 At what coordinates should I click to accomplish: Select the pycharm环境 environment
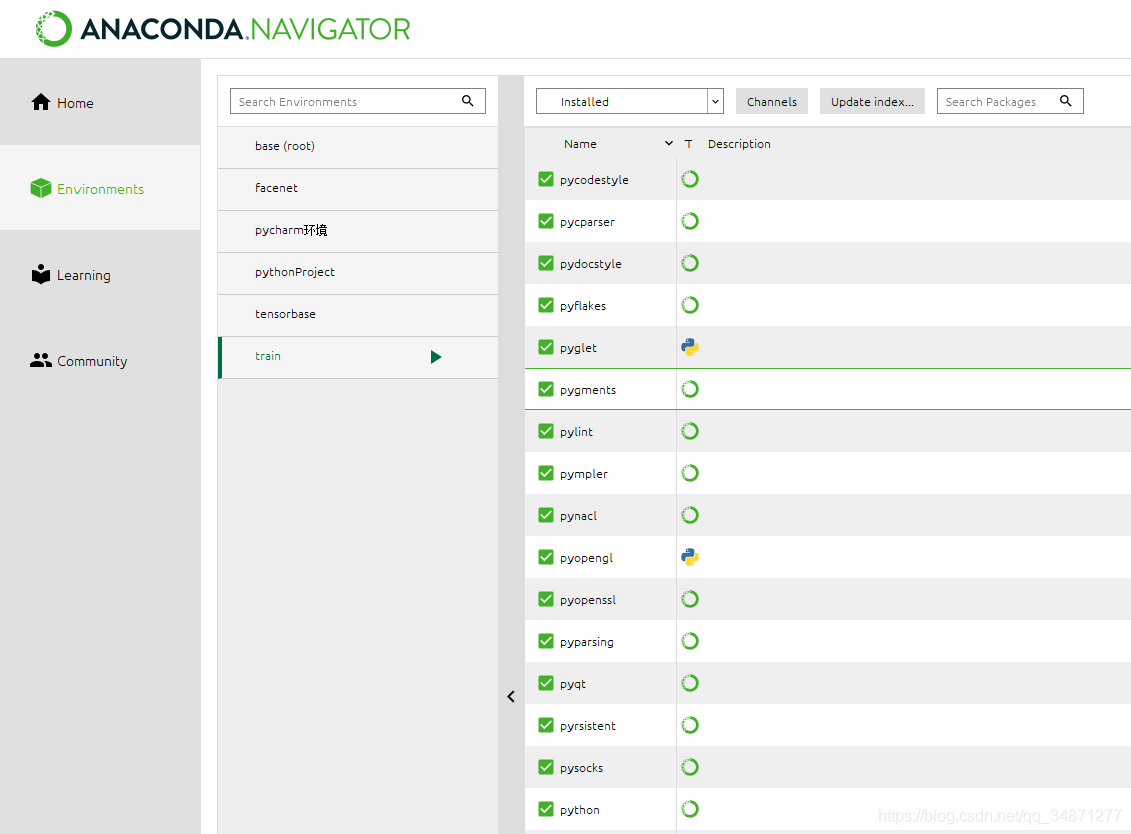coord(358,230)
